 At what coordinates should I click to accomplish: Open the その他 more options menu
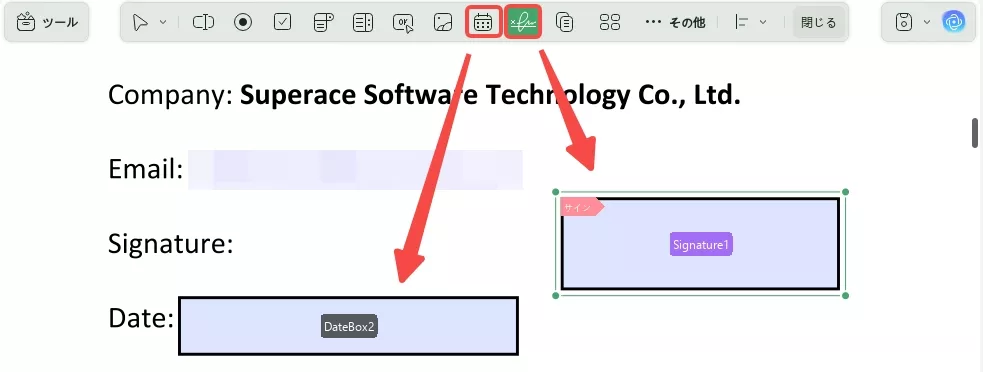[x=675, y=23]
